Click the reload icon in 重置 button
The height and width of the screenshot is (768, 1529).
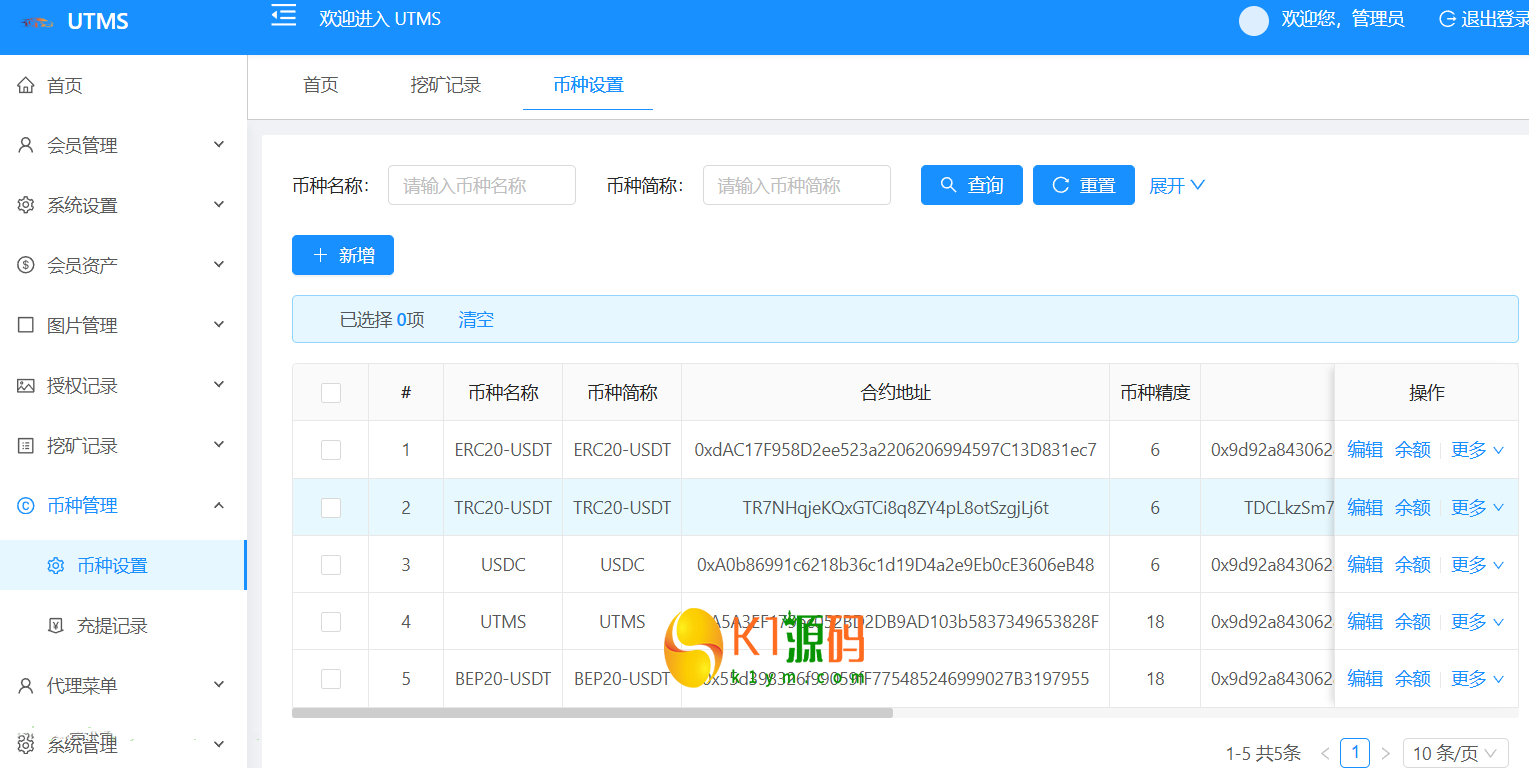coord(1061,185)
